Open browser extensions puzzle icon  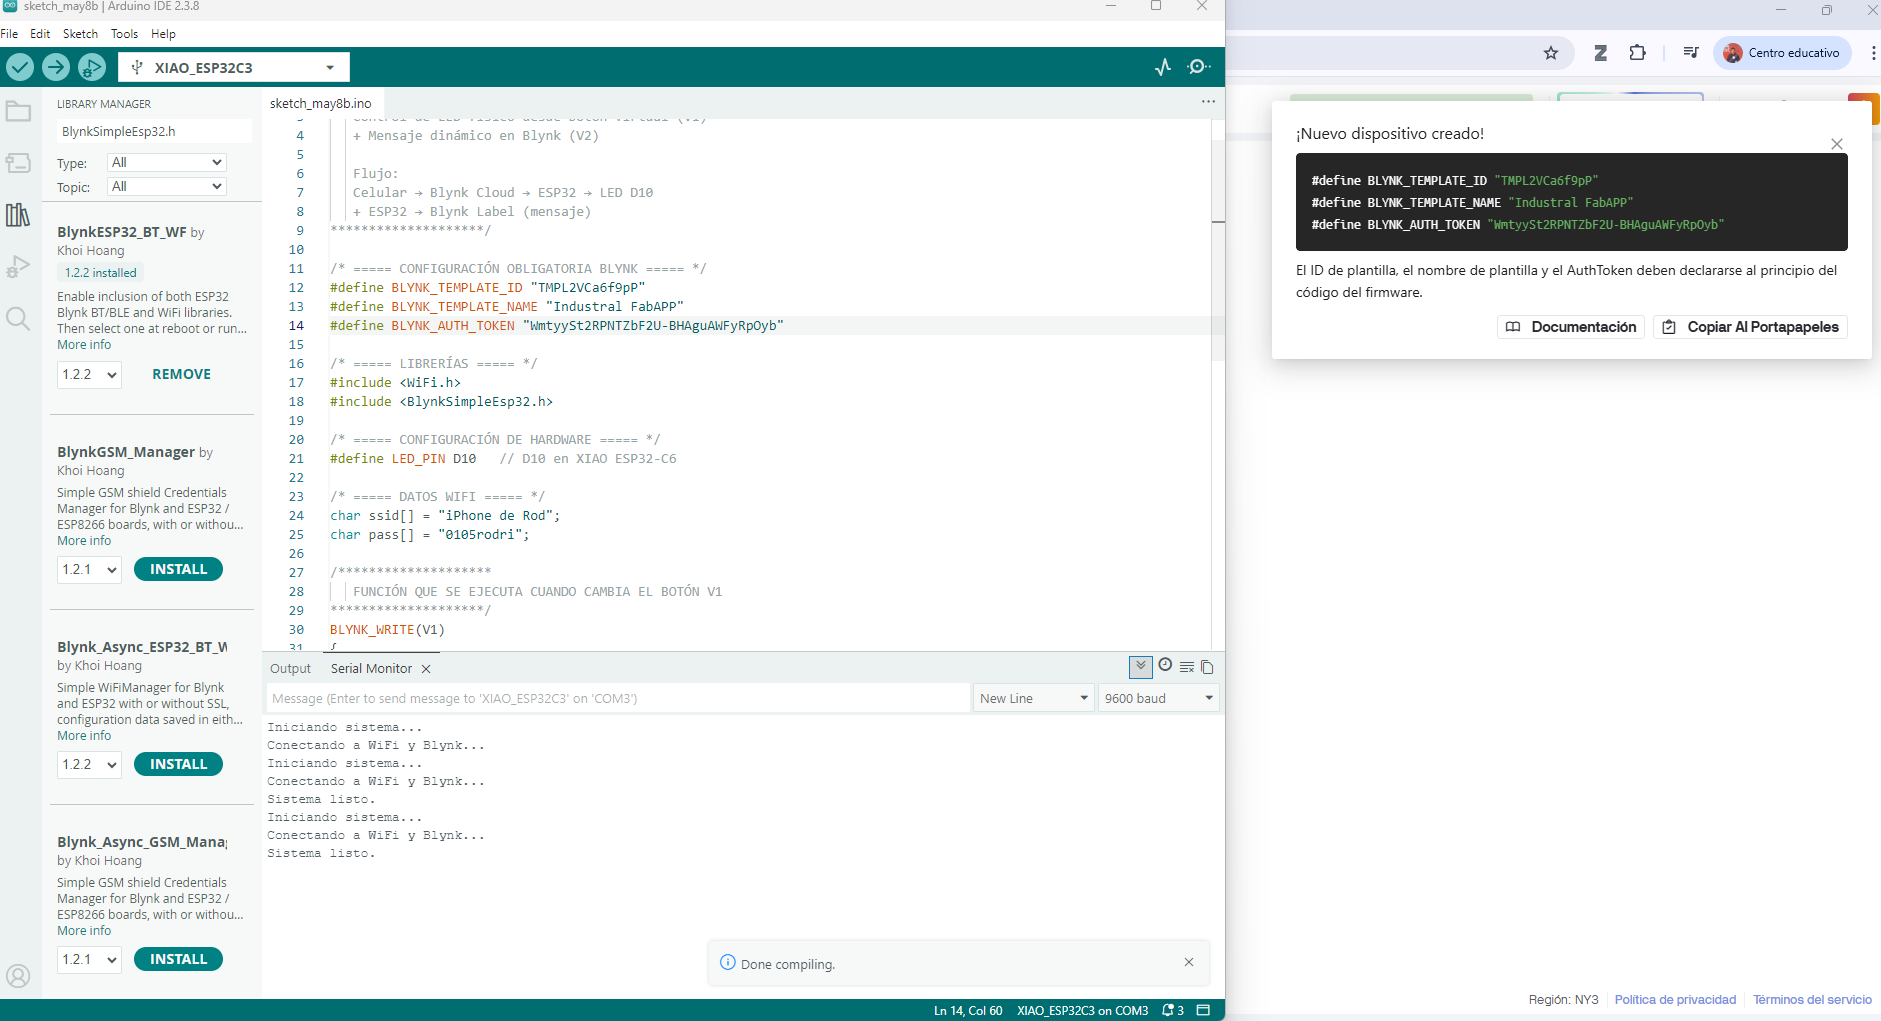[1637, 53]
